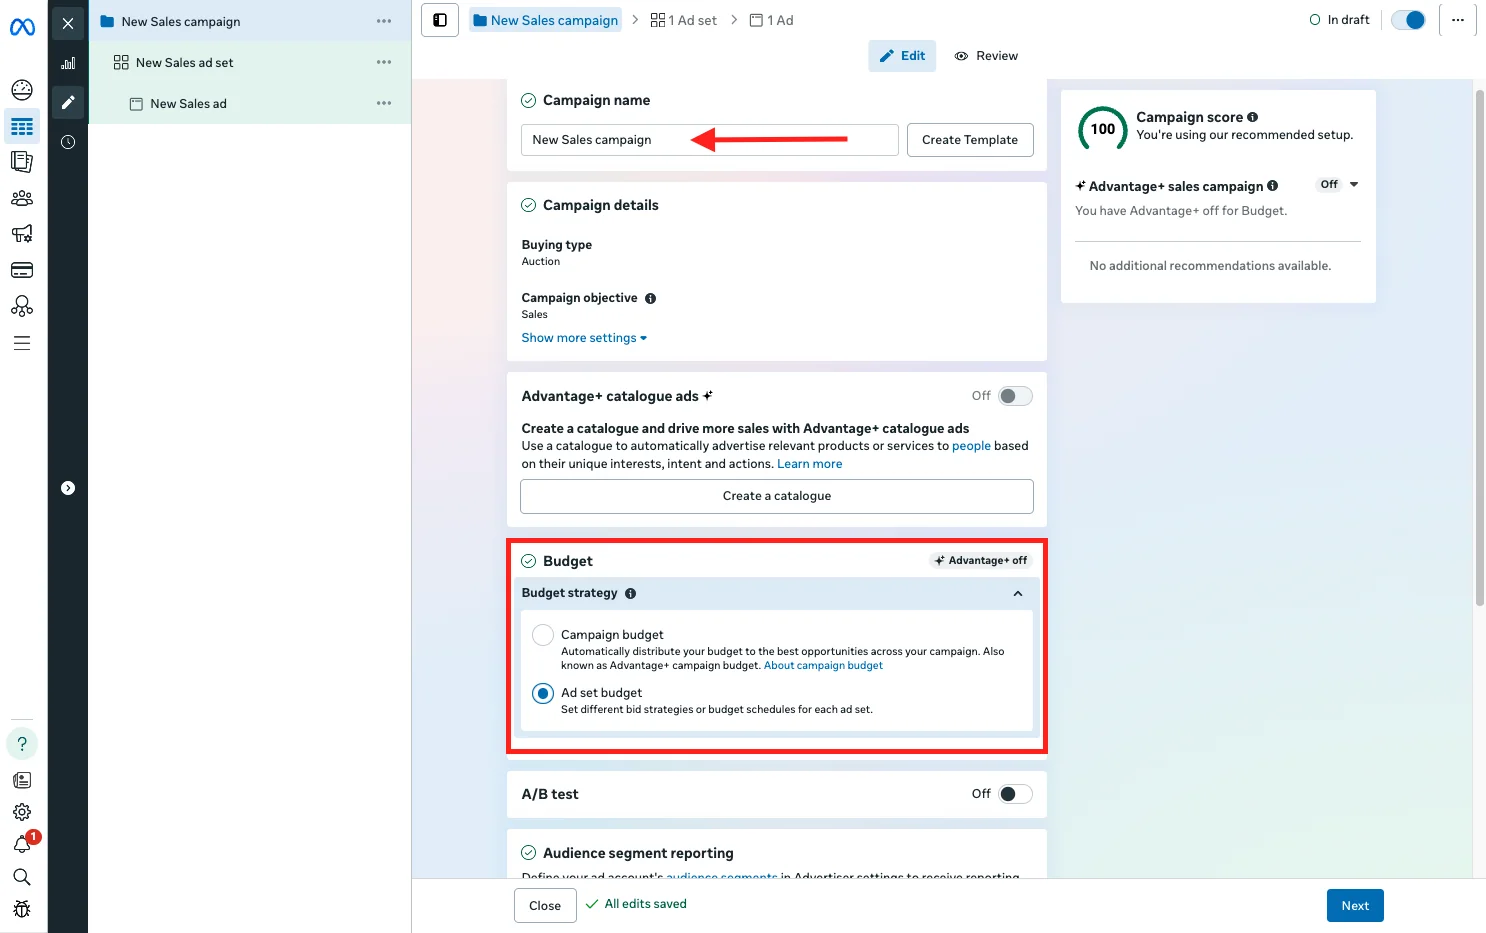Toggle the In draft publish switch
Screen dimensions: 1486x933
1408,20
